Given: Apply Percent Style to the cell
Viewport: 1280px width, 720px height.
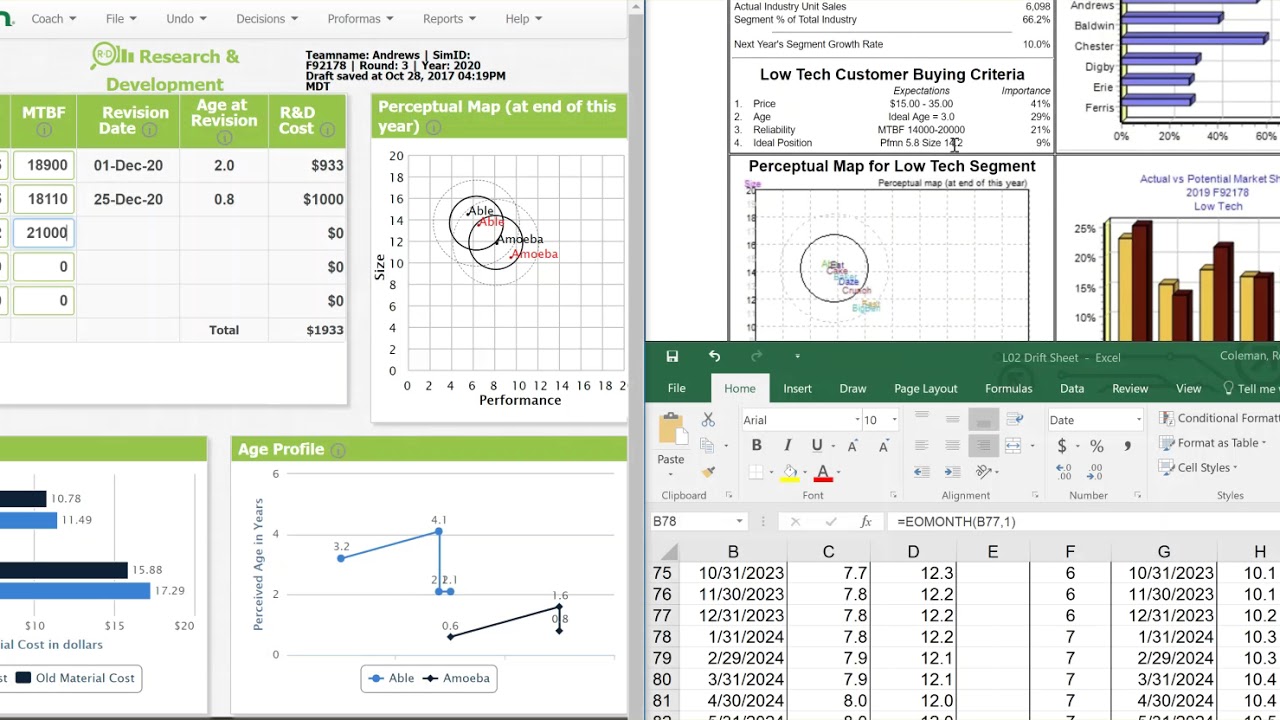Looking at the screenshot, I should (1097, 446).
